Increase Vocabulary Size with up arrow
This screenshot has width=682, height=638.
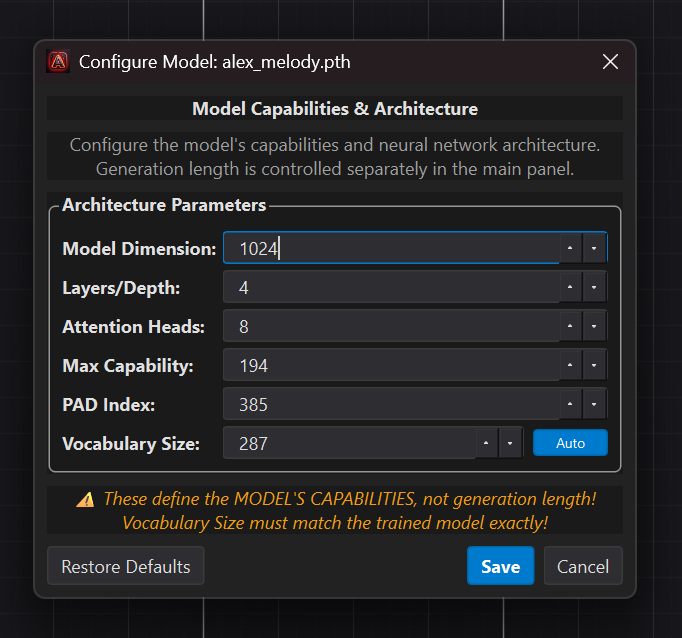[x=486, y=443]
